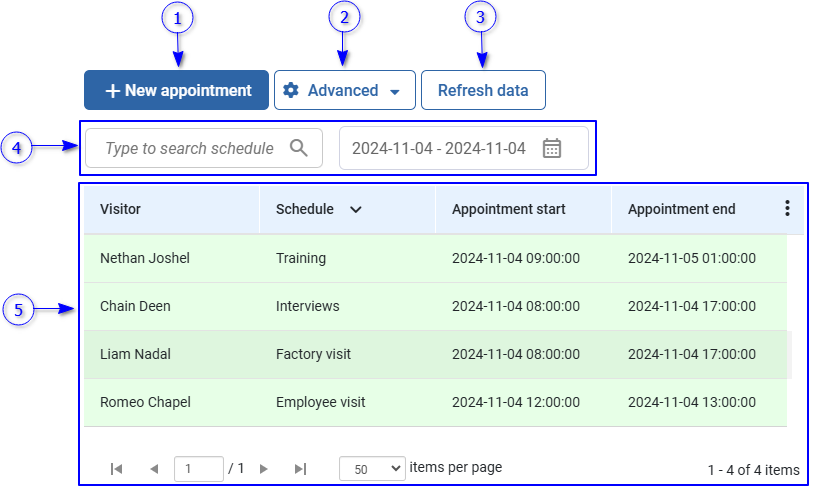The height and width of the screenshot is (498, 818).
Task: Jump to the last page of results
Action: point(300,468)
